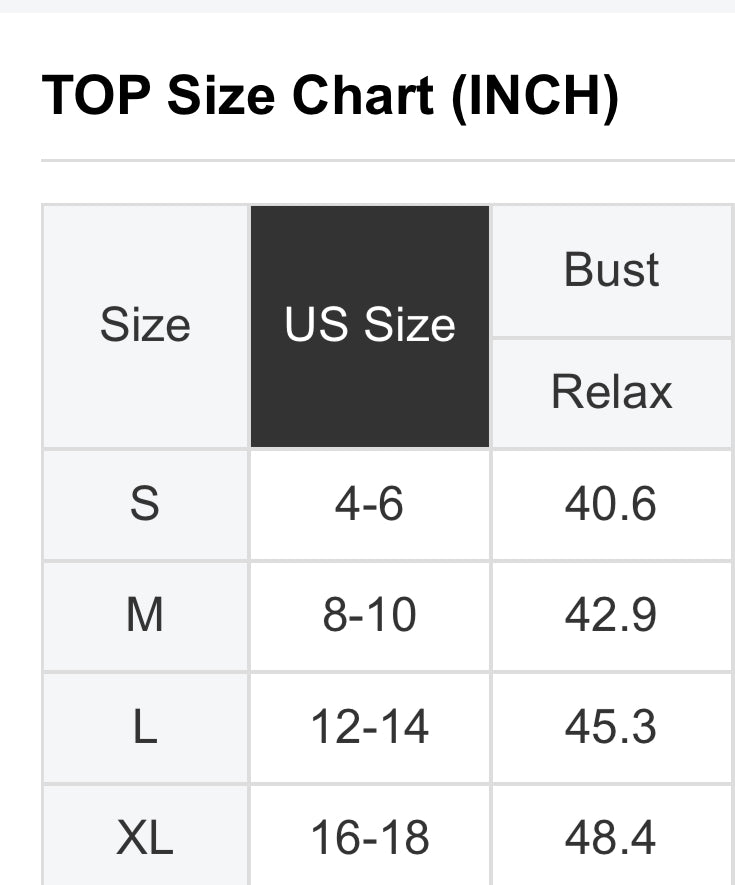Select the S size cell
This screenshot has height=885, width=735.
pyautogui.click(x=145, y=504)
